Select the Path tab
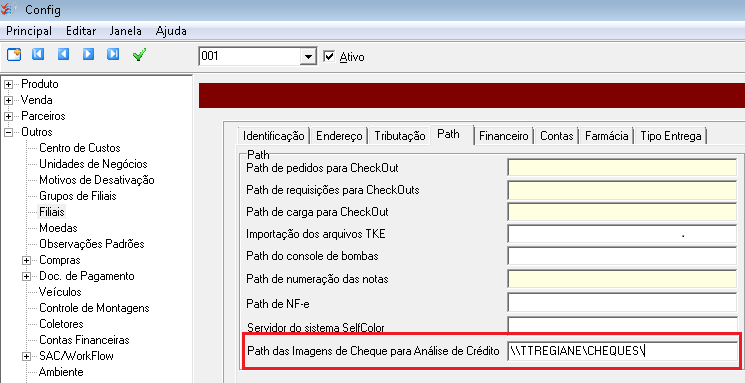The width and height of the screenshot is (745, 383). (449, 134)
